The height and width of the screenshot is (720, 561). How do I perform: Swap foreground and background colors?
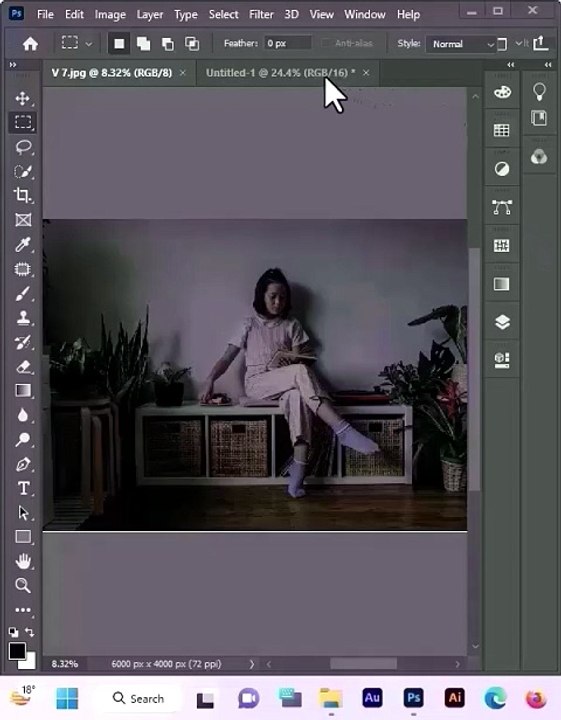coord(30,632)
